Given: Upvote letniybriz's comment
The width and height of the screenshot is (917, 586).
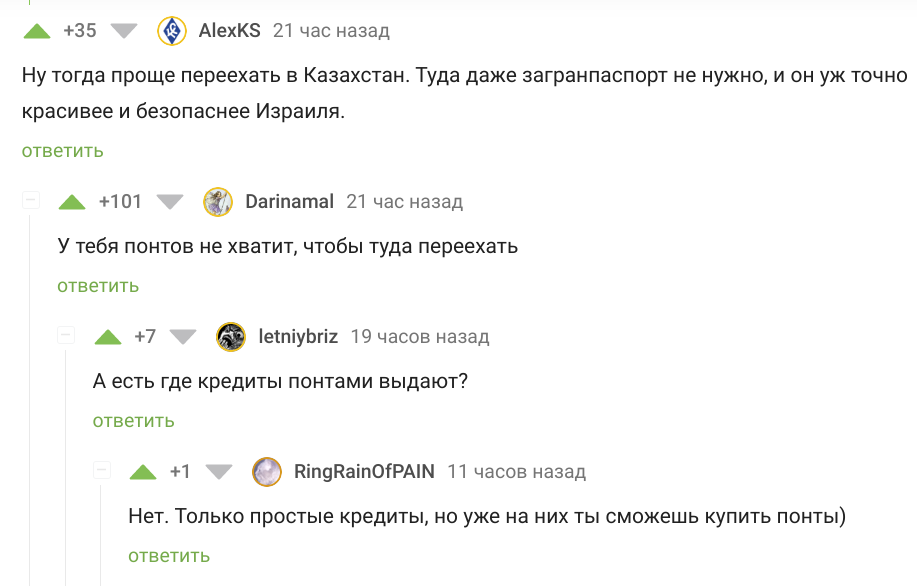Looking at the screenshot, I should click(107, 337).
